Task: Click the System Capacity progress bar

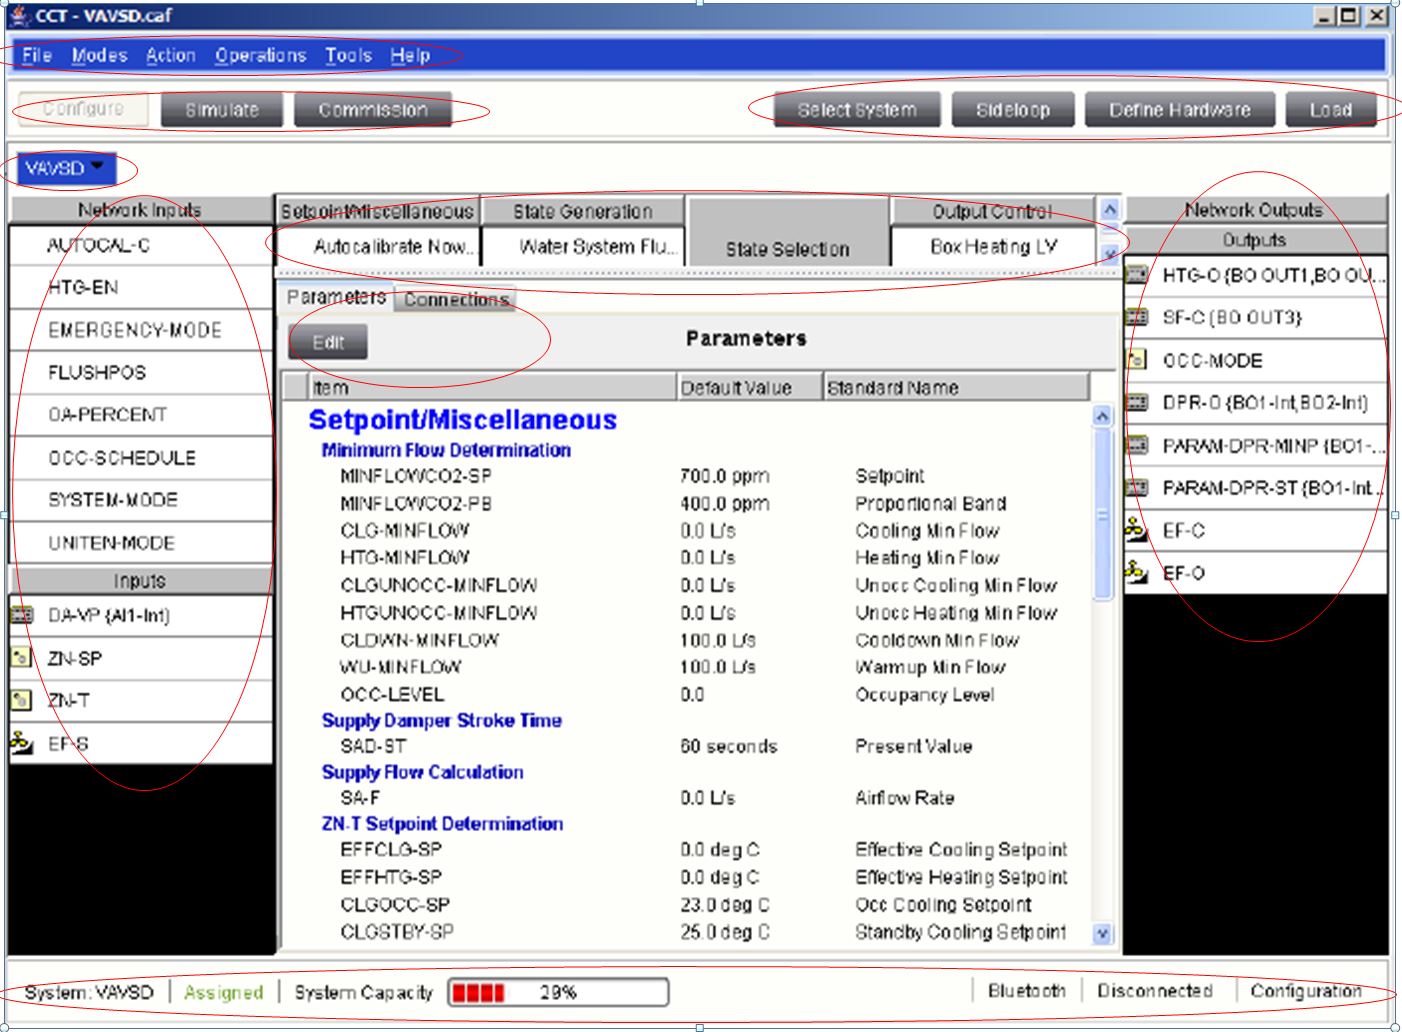Action: [x=558, y=992]
